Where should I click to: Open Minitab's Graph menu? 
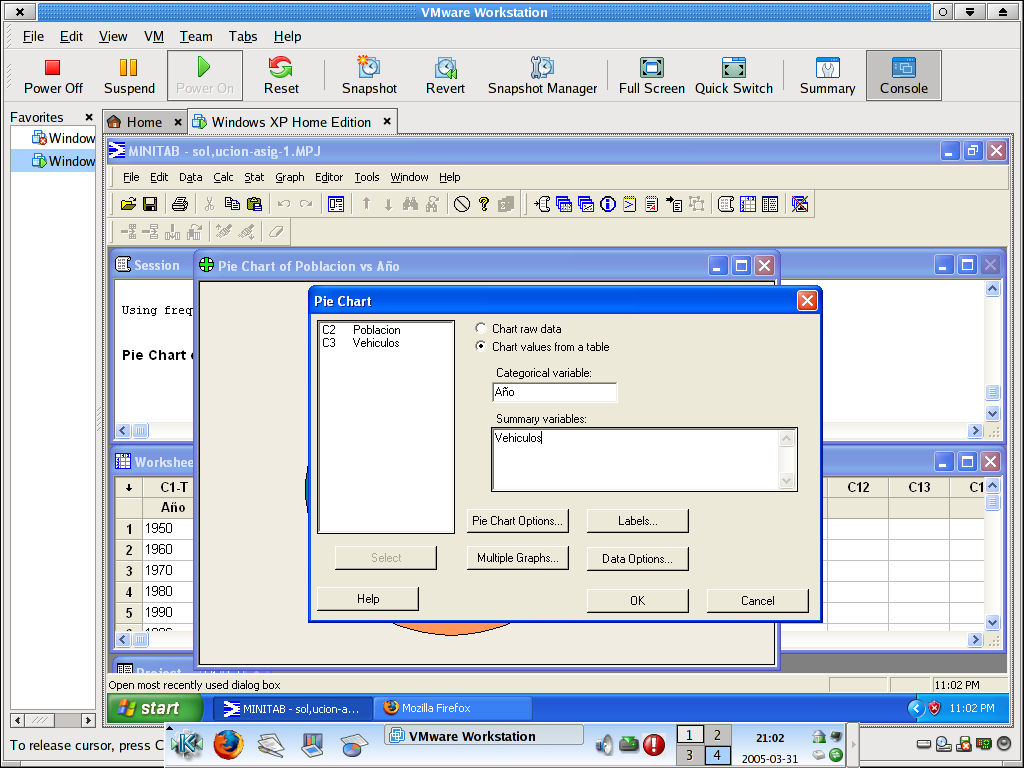click(289, 177)
